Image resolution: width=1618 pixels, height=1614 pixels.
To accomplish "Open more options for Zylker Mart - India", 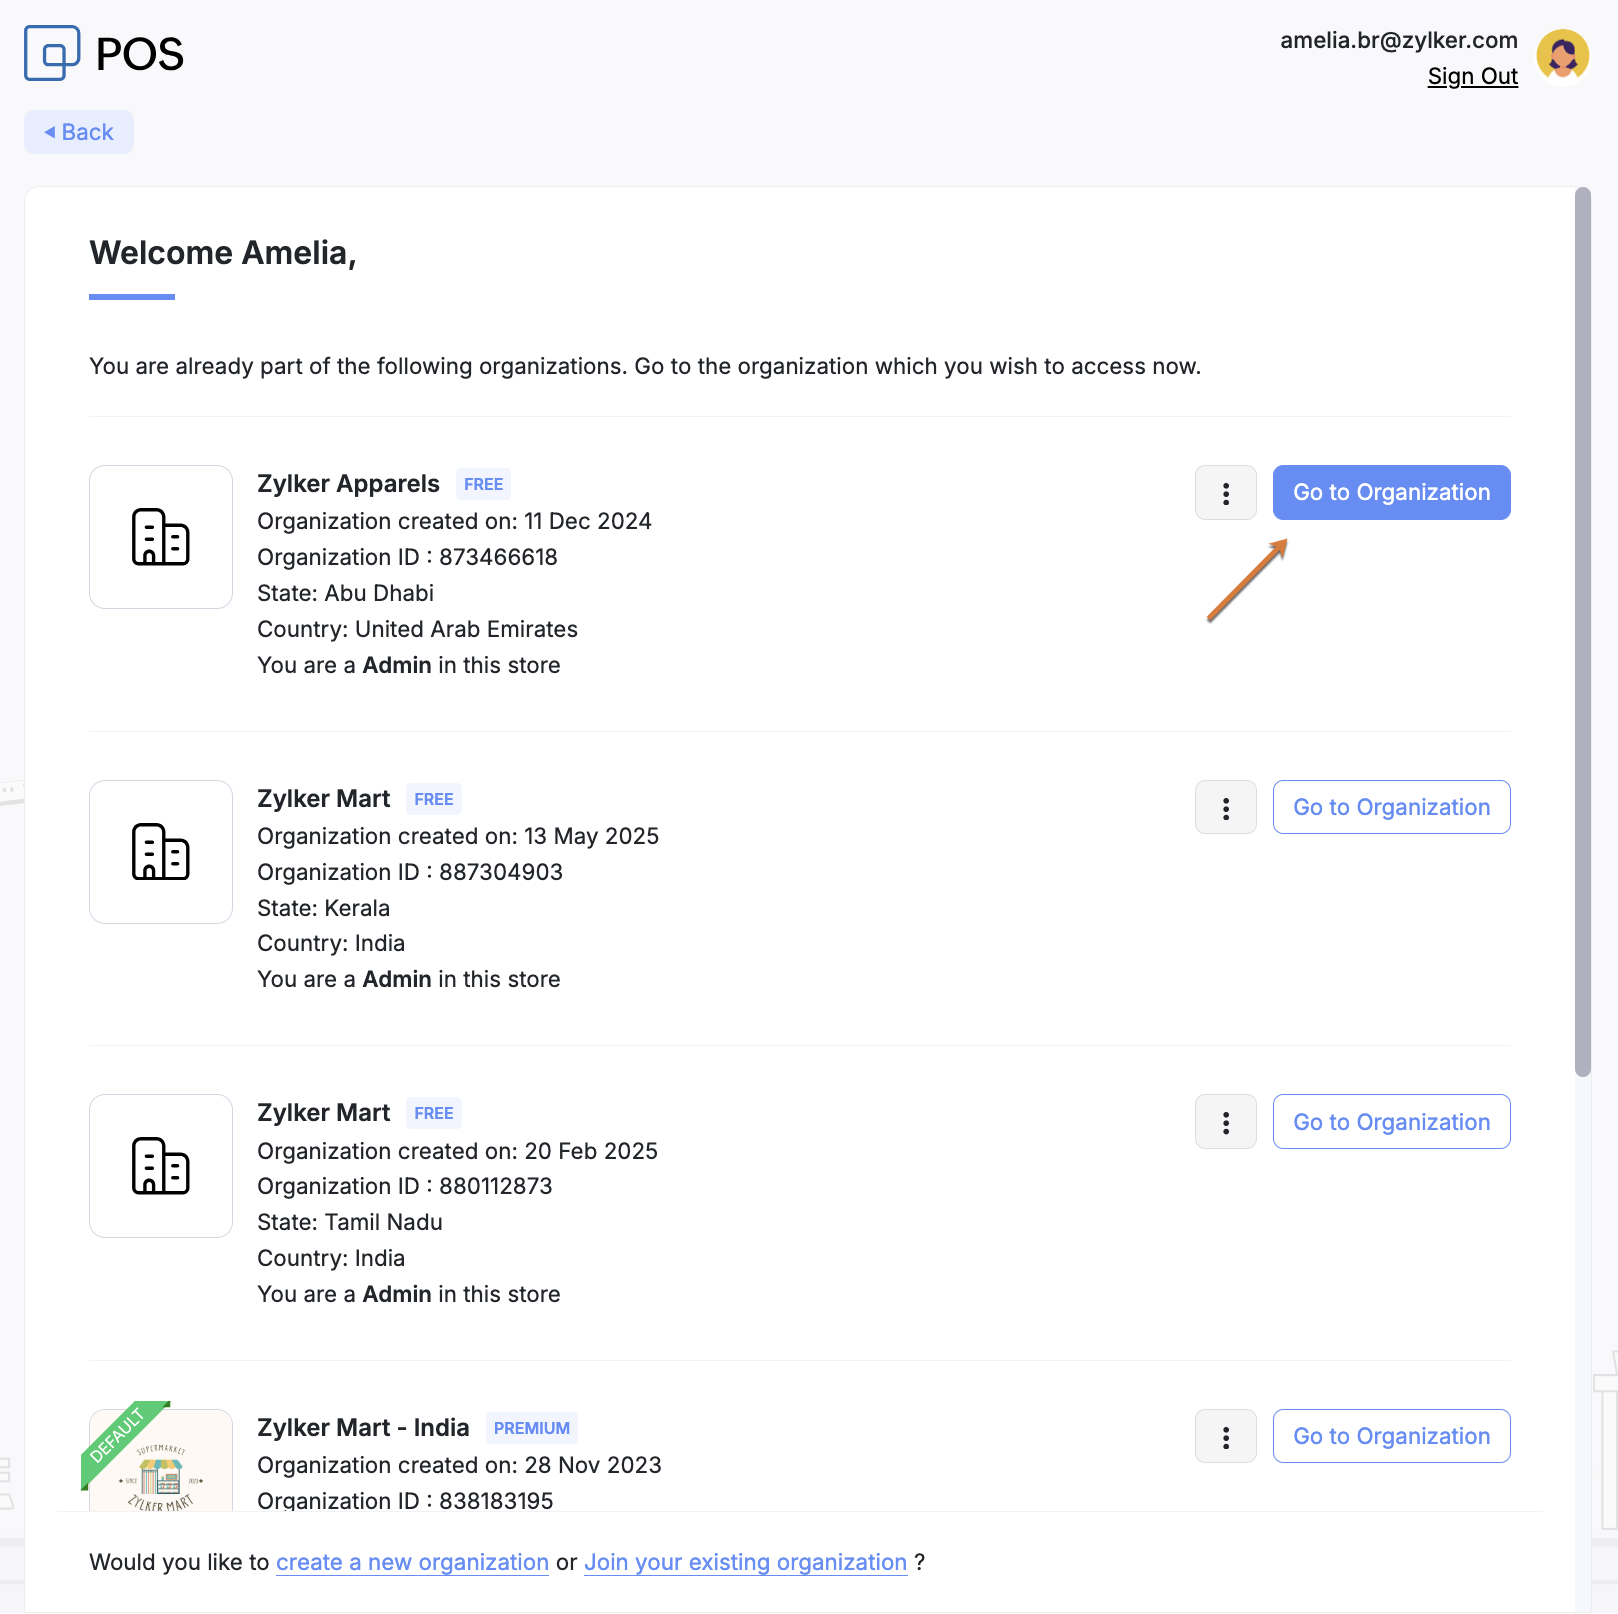I will (1225, 1437).
